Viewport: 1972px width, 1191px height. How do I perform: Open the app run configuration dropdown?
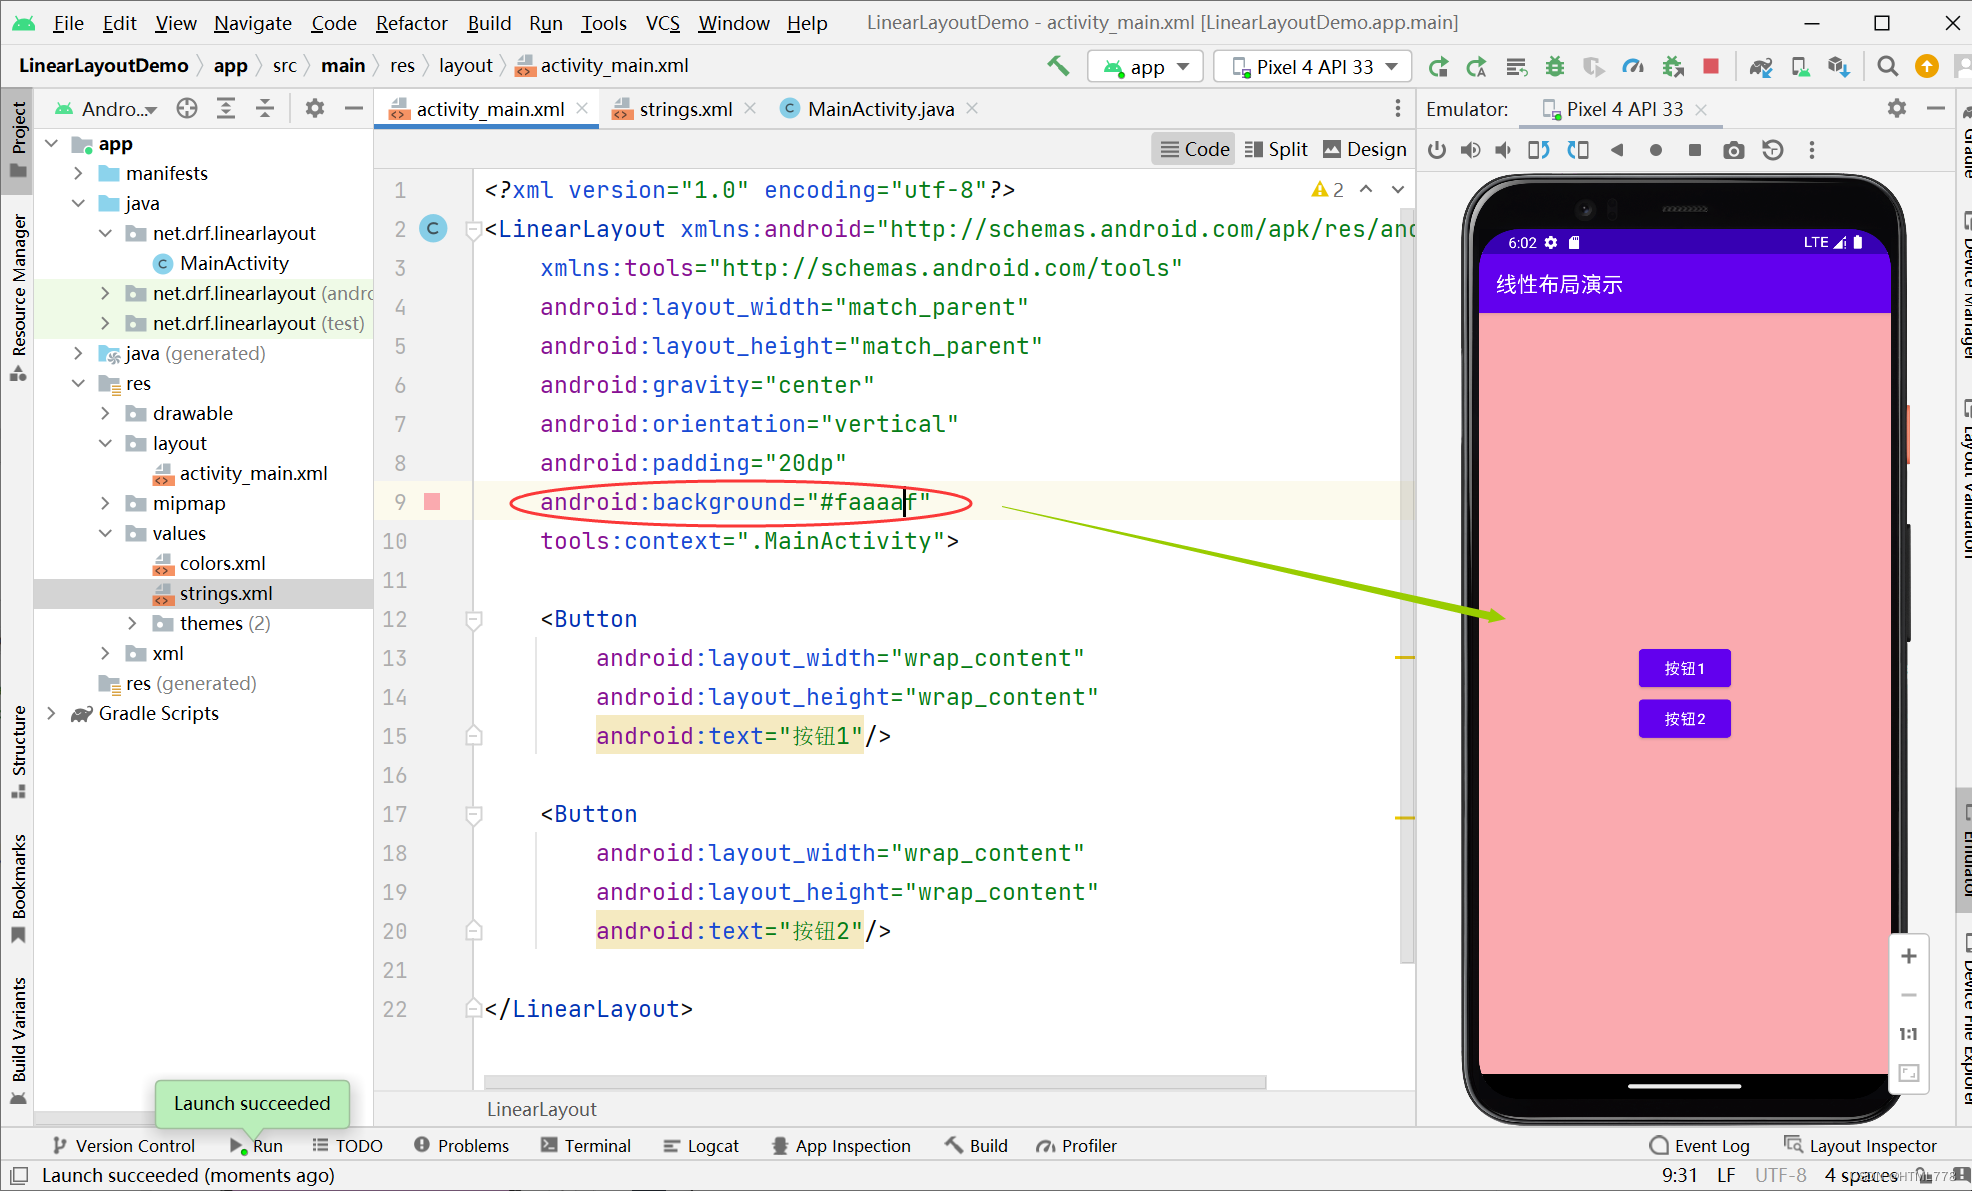[x=1145, y=67]
